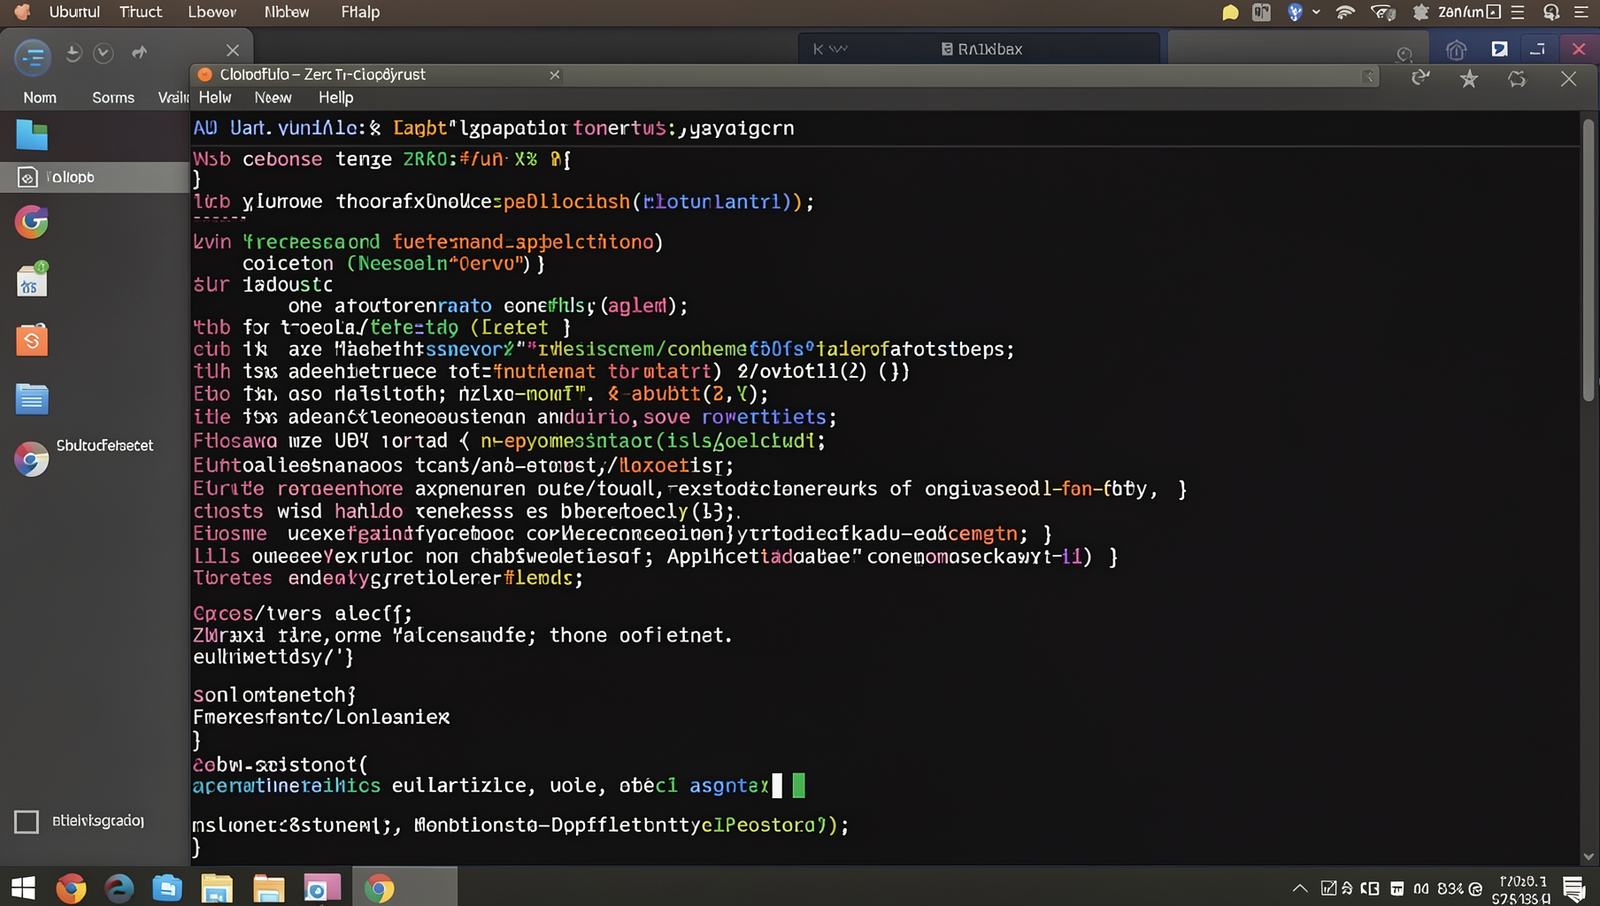Open Edge from the taskbar

tap(119, 887)
